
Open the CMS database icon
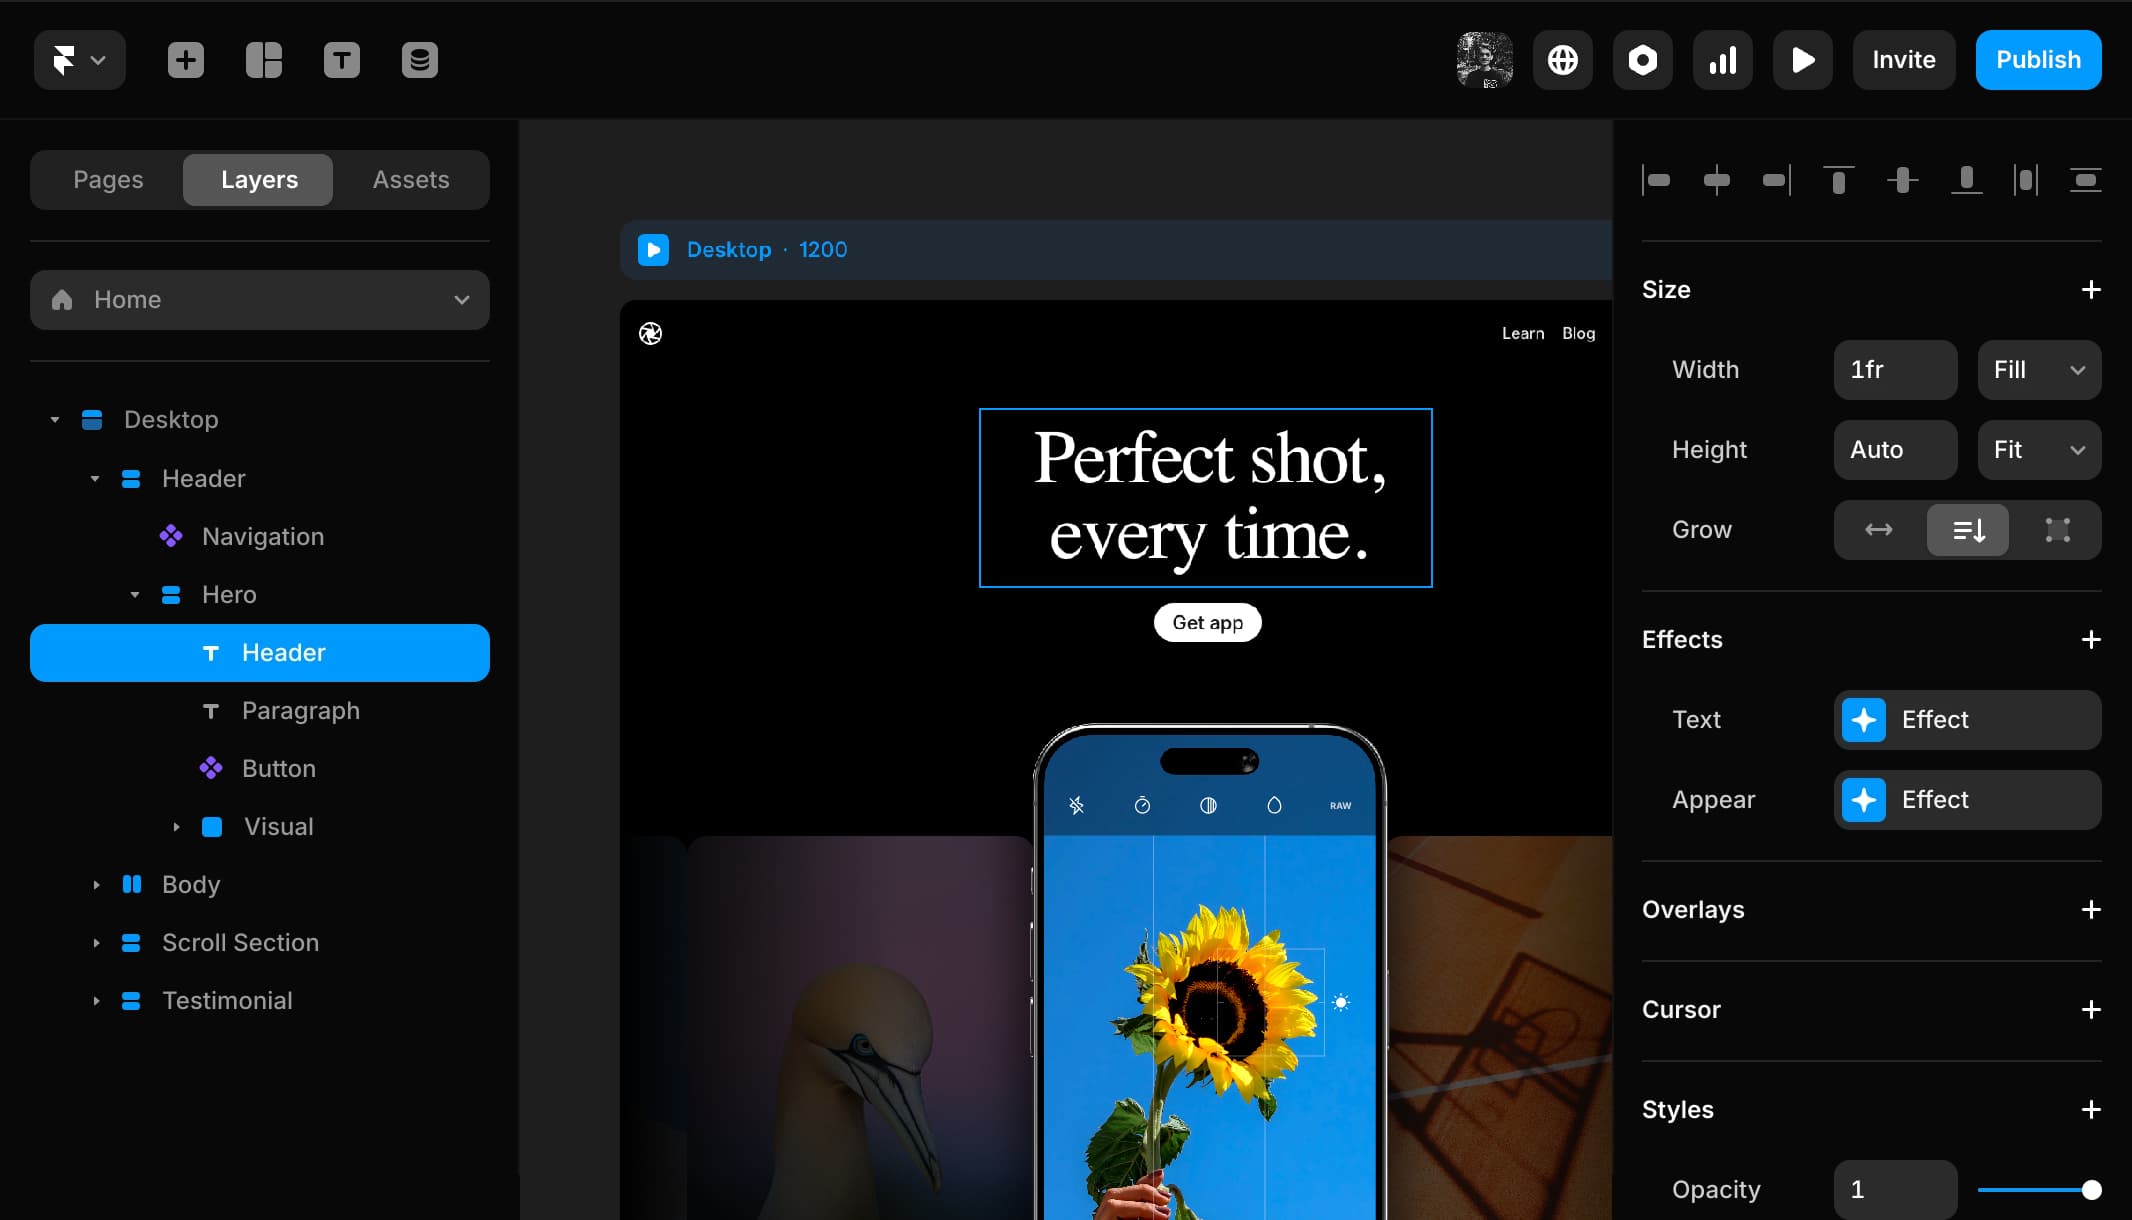pyautogui.click(x=419, y=60)
